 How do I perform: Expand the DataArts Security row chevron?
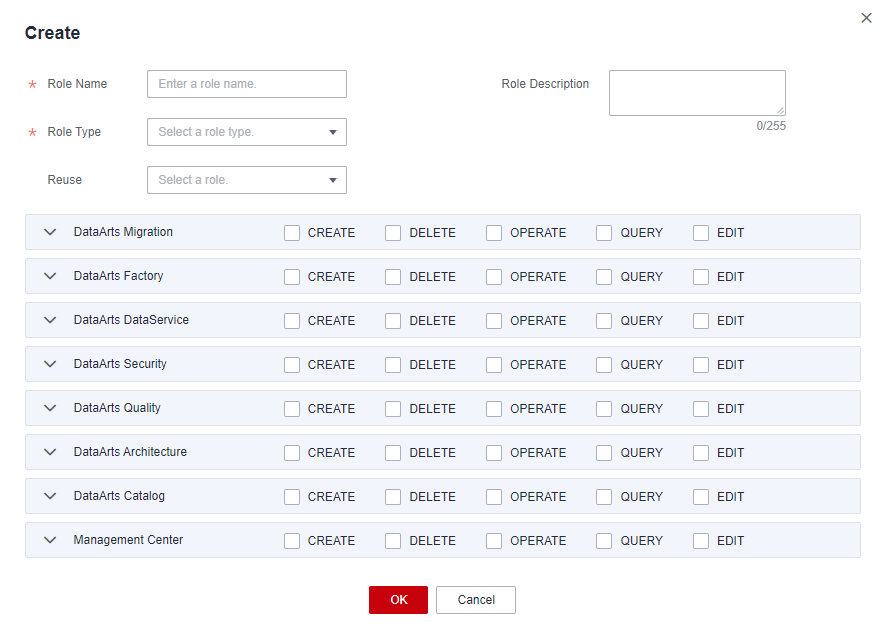[x=51, y=364]
